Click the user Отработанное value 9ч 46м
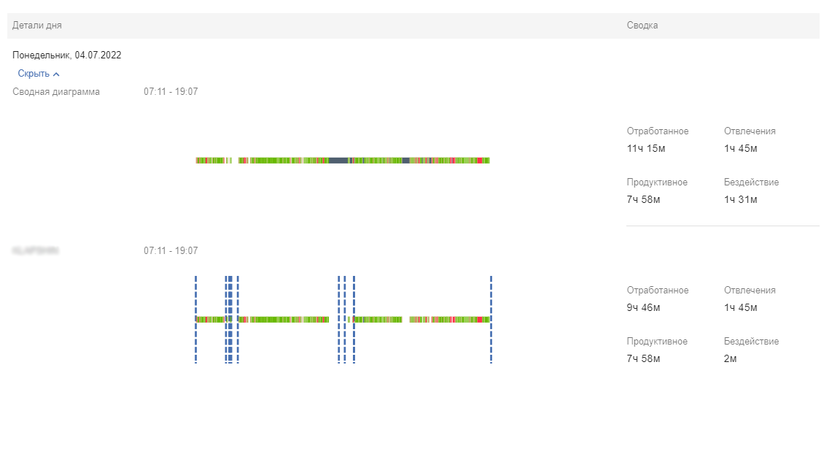Screen dimensions: 840x473 pos(643,308)
